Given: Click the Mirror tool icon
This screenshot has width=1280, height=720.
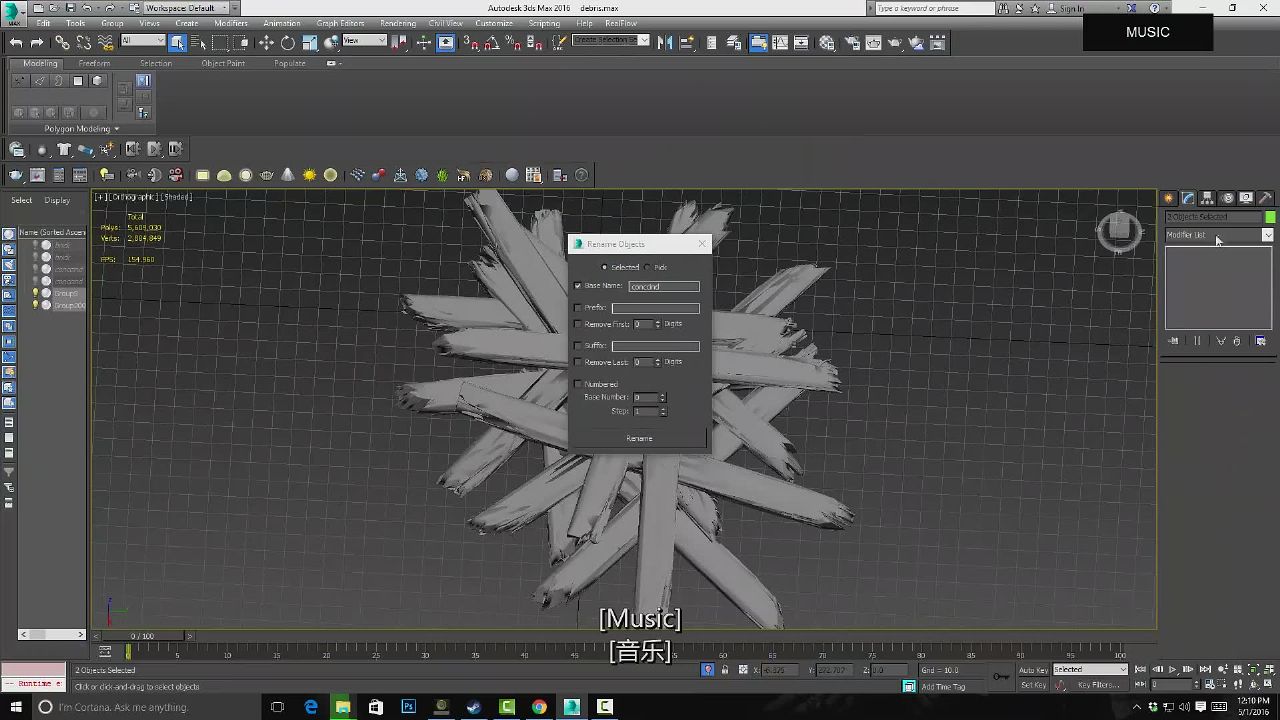Looking at the screenshot, I should point(664,42).
